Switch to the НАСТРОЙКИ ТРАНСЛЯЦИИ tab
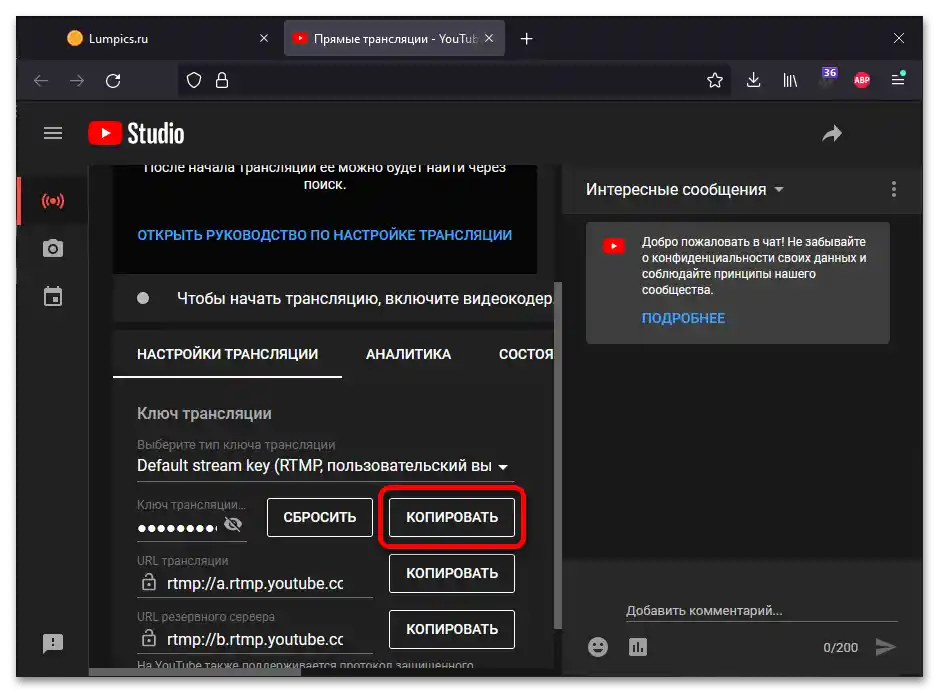This screenshot has height=693, width=939. pos(228,354)
